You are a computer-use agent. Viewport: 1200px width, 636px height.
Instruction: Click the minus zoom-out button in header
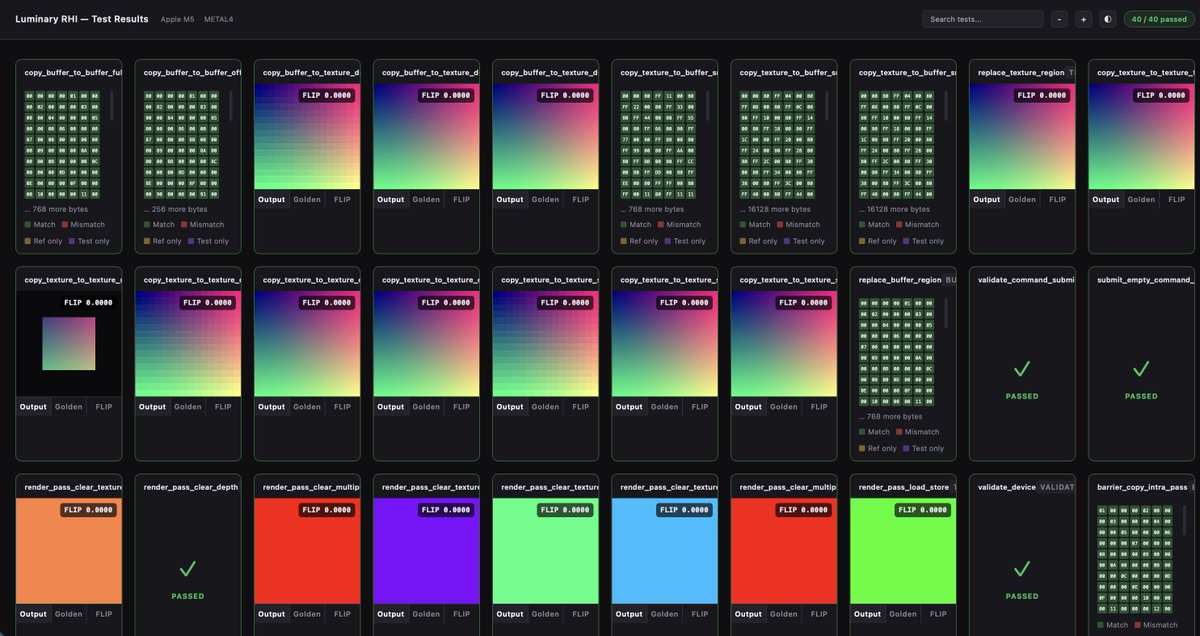[1060, 19]
